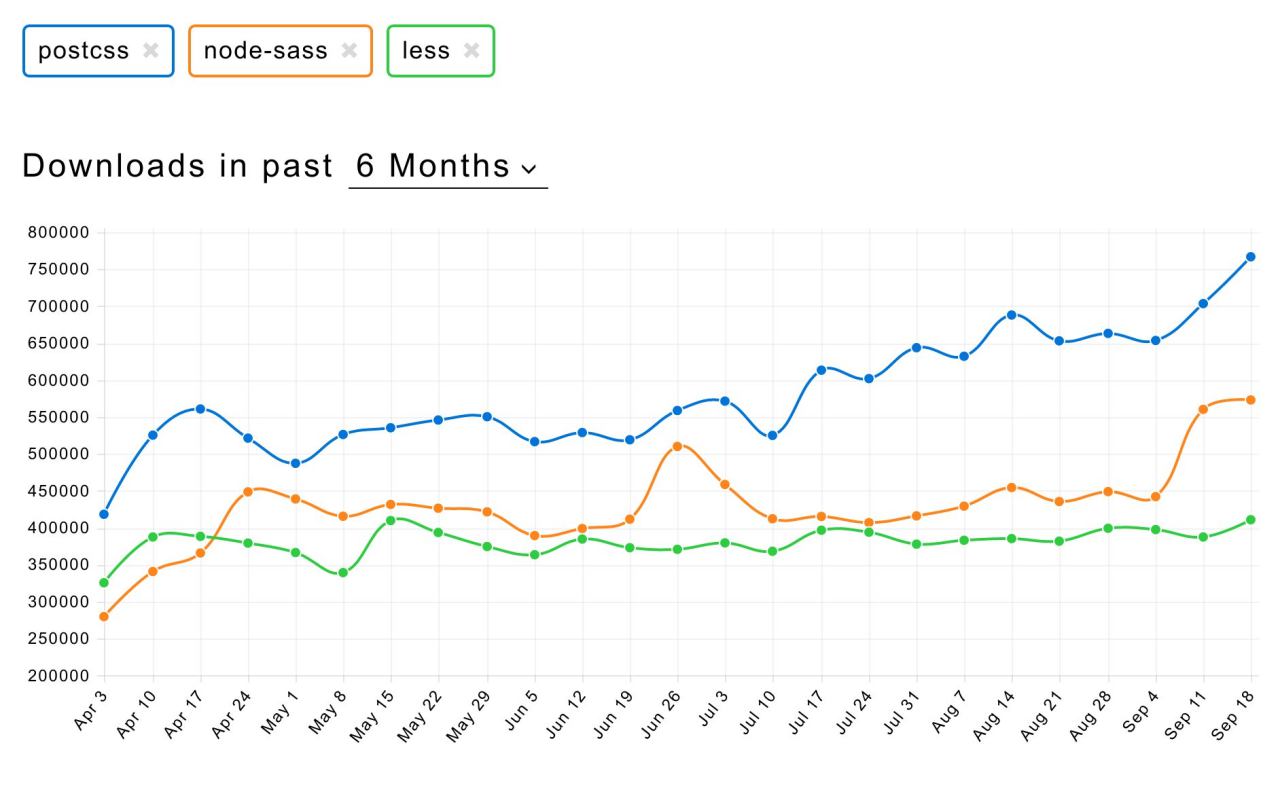
Task: Click the postcss data point at Aug 14
Action: tap(1012, 315)
